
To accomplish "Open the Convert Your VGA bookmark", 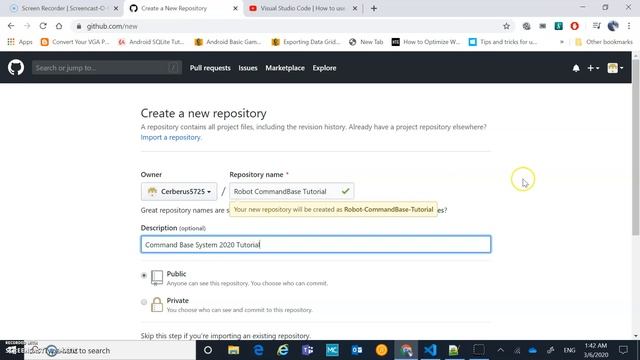I will (x=75, y=42).
